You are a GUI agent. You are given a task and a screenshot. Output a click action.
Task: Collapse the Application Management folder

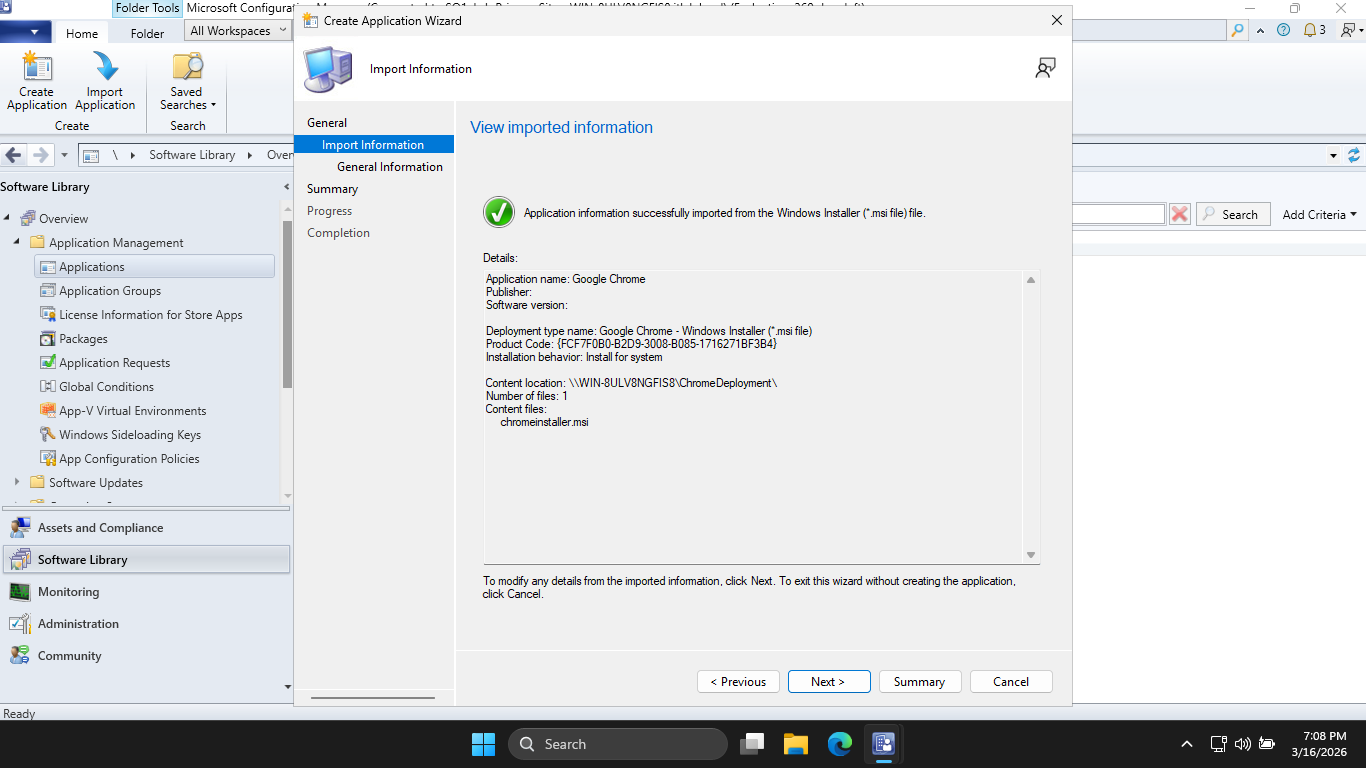[x=17, y=242]
